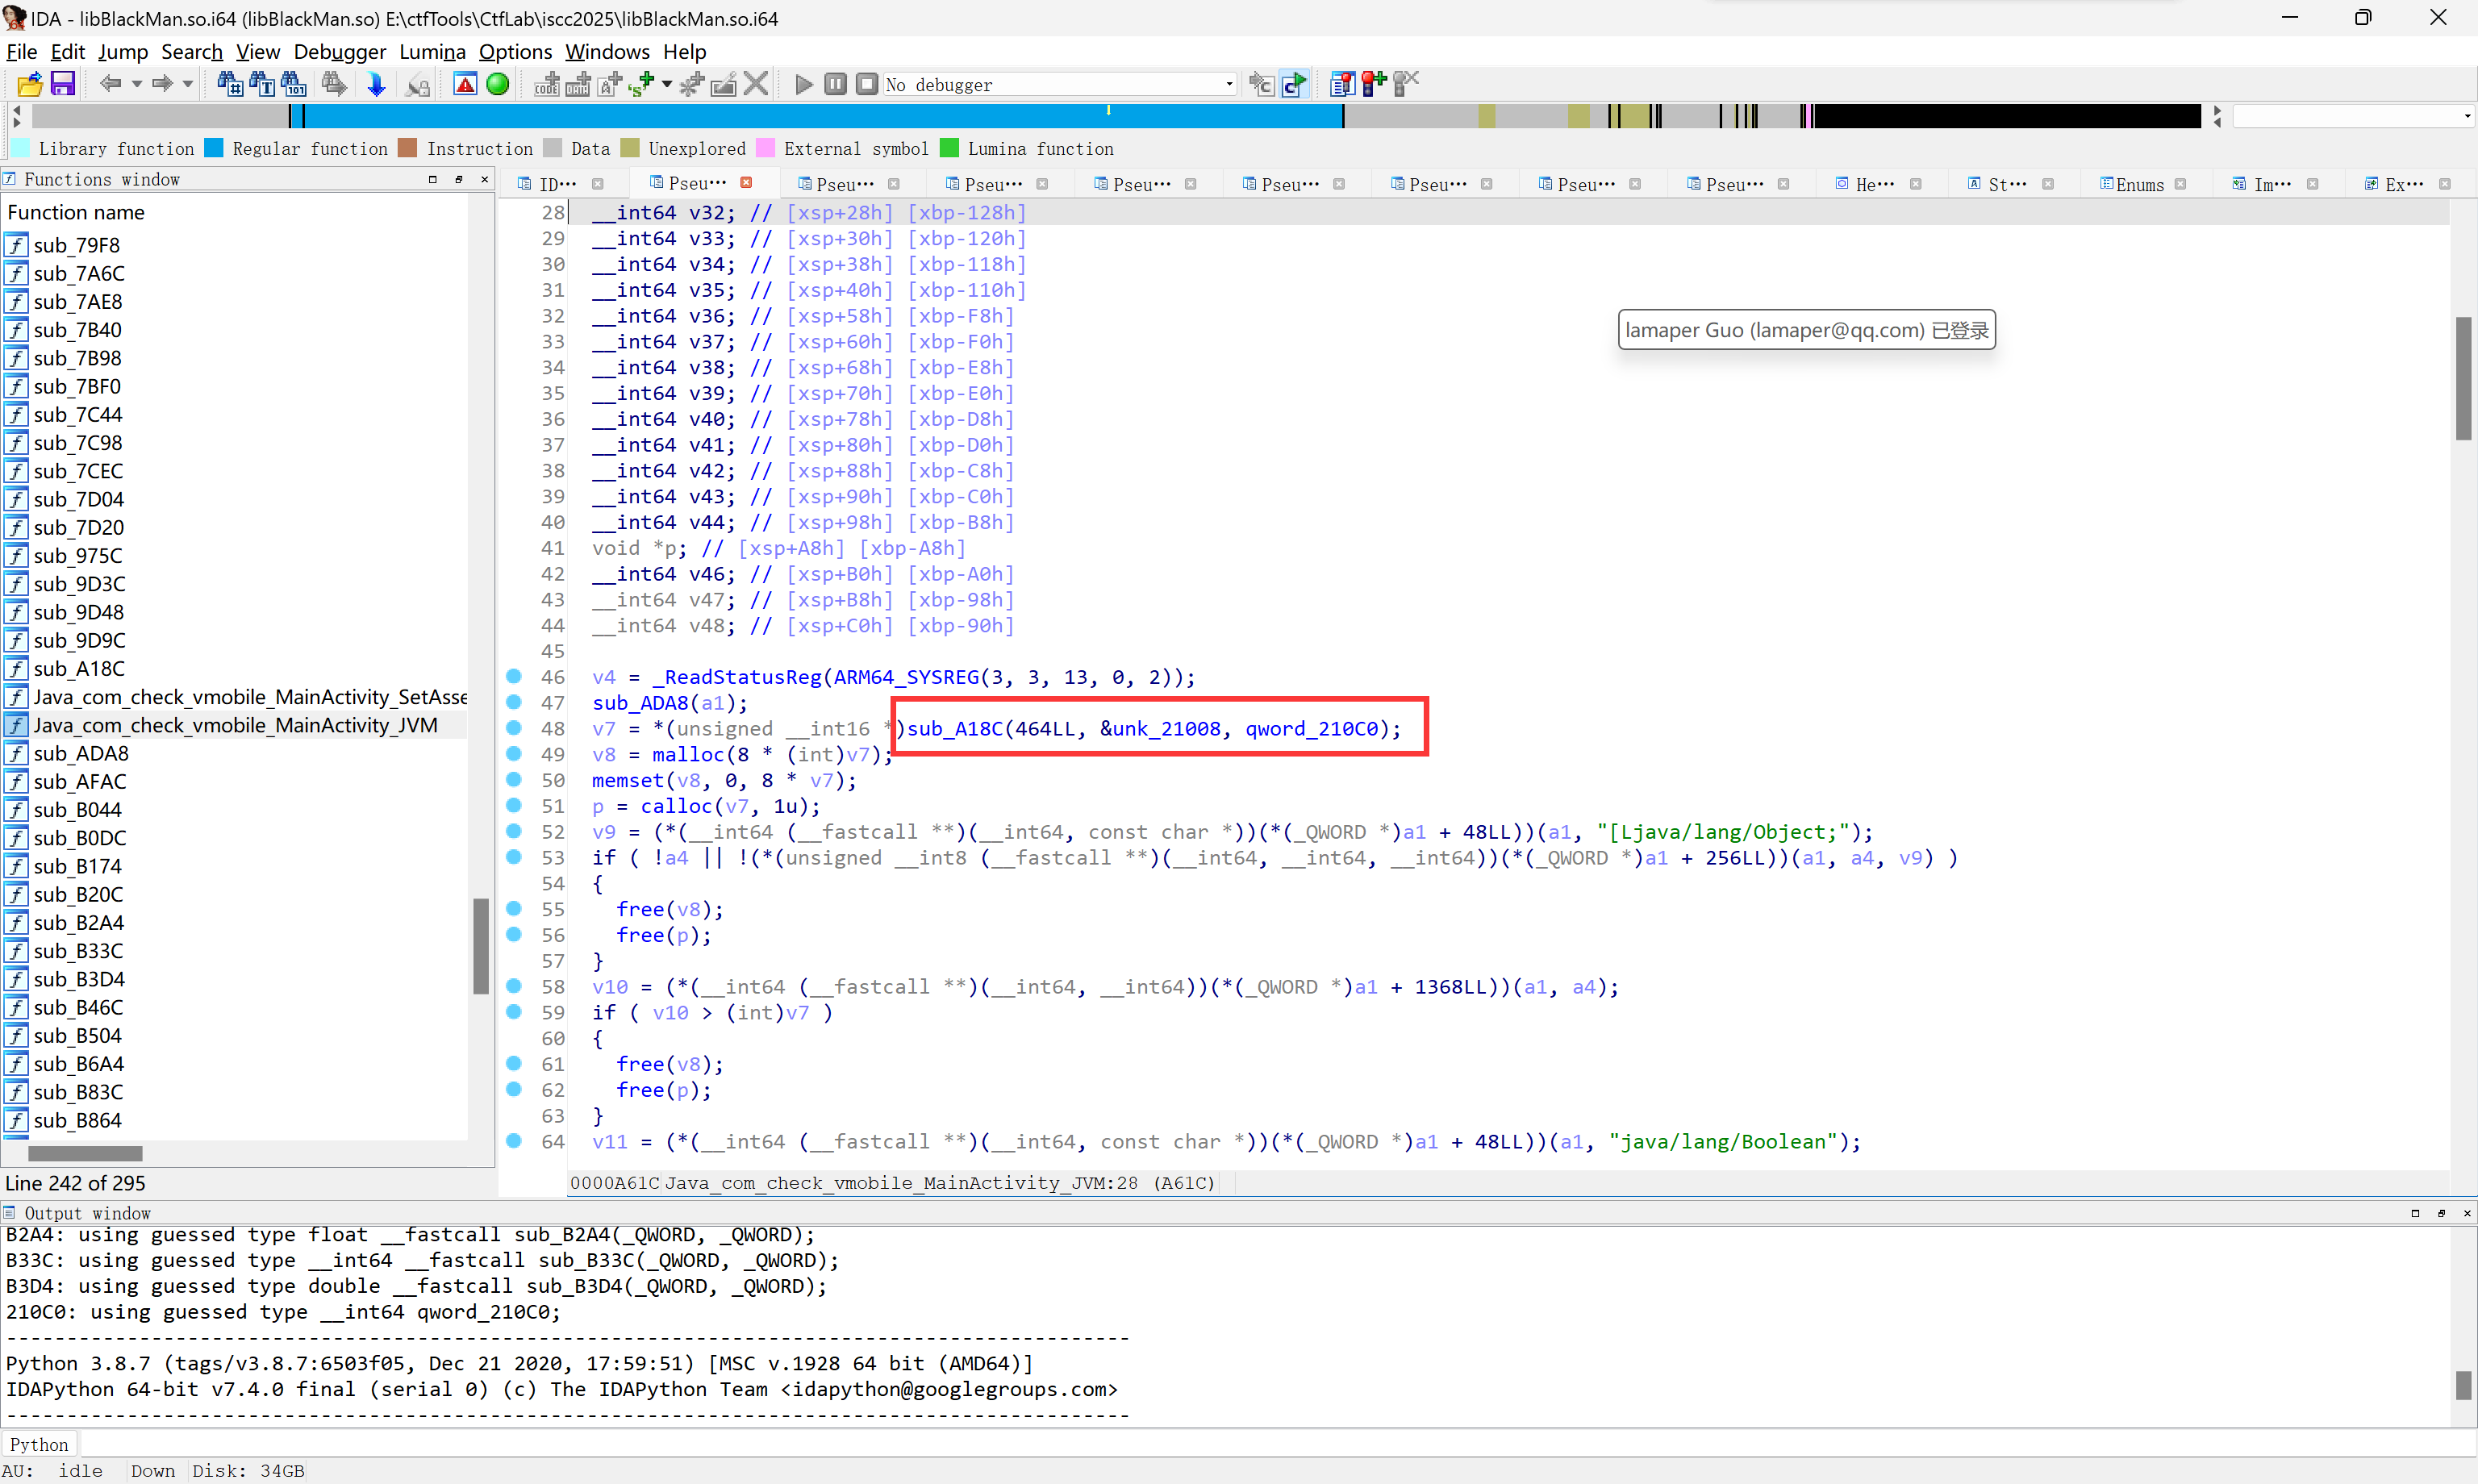This screenshot has width=2478, height=1484.
Task: Select sub_A18C in the functions list
Action: 79,668
